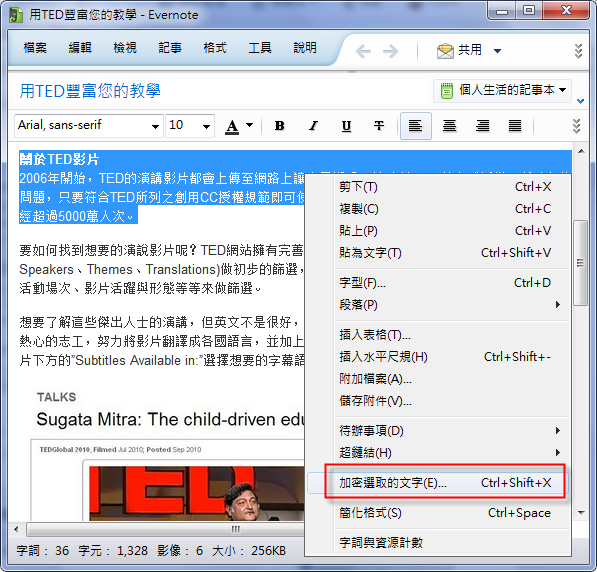Image resolution: width=597 pixels, height=572 pixels.
Task: Click the 關於TED影片 heading text
Action: 59,159
